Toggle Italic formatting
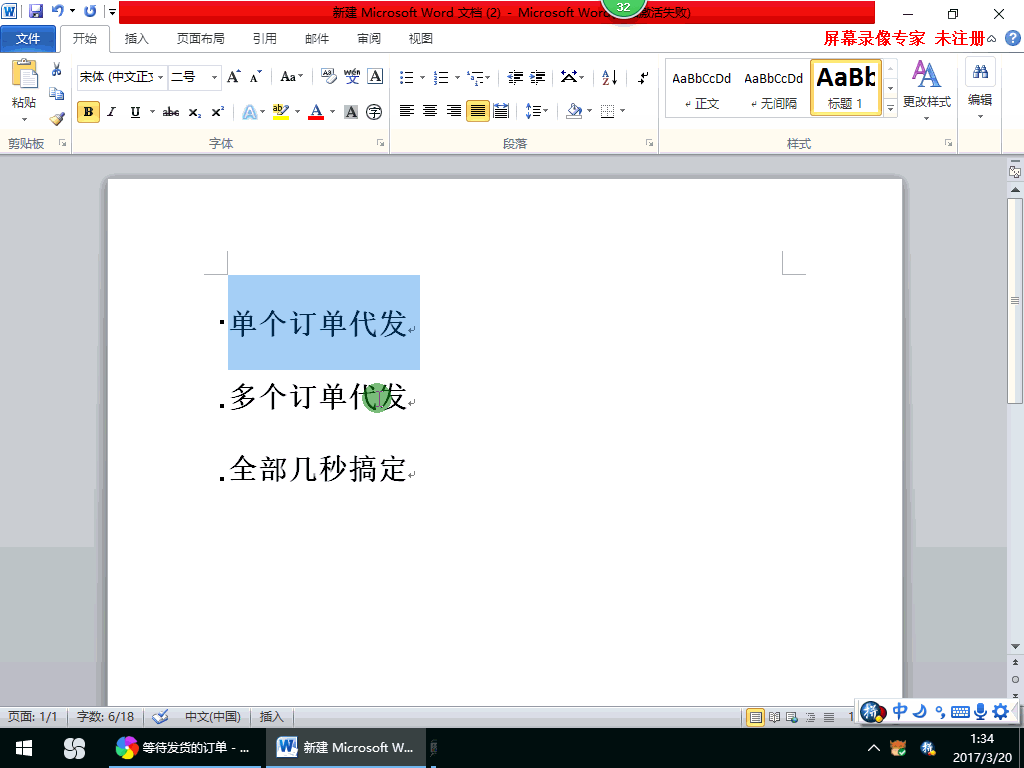 [112, 112]
